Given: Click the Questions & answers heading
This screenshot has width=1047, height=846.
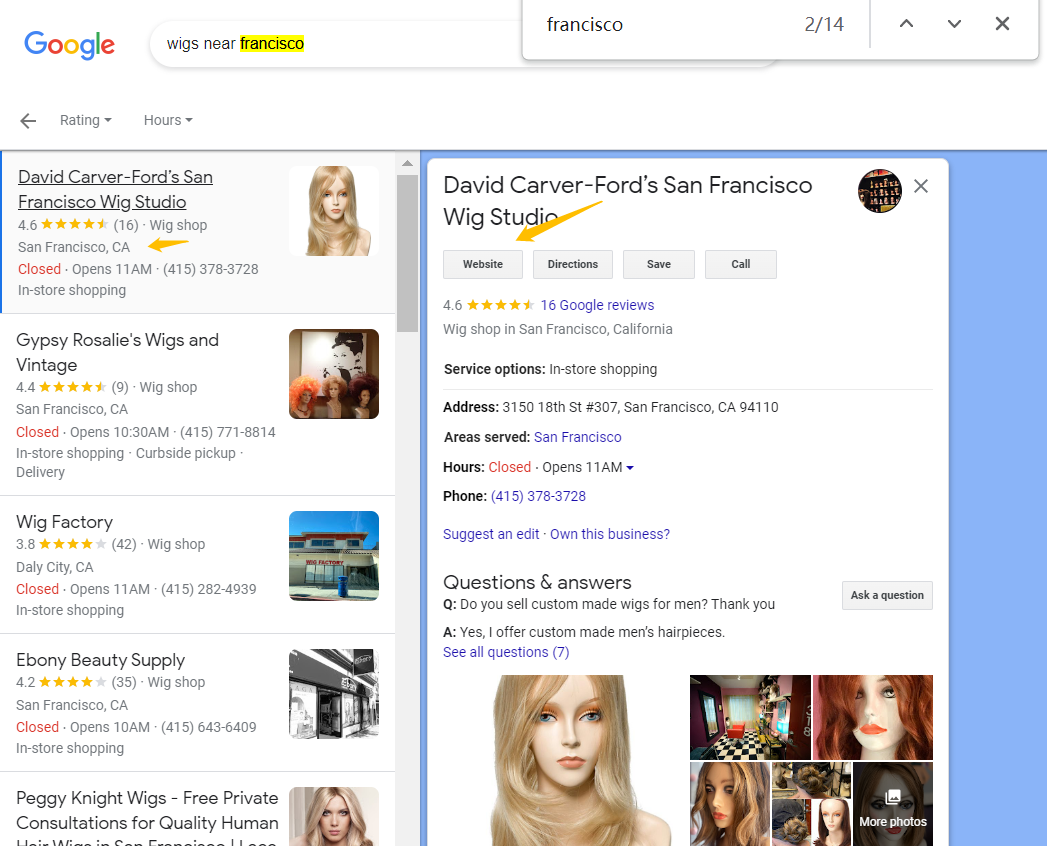Looking at the screenshot, I should 537,582.
